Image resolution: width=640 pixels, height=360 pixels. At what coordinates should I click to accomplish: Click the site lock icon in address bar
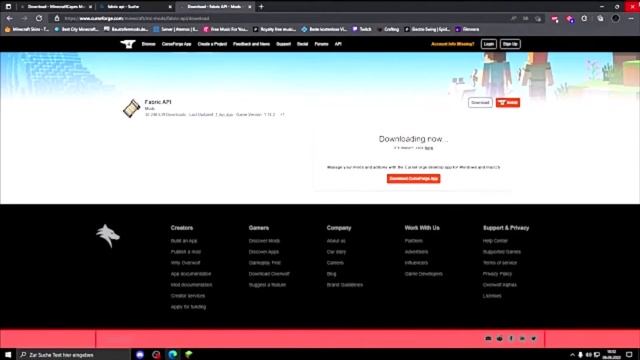pyautogui.click(x=57, y=18)
